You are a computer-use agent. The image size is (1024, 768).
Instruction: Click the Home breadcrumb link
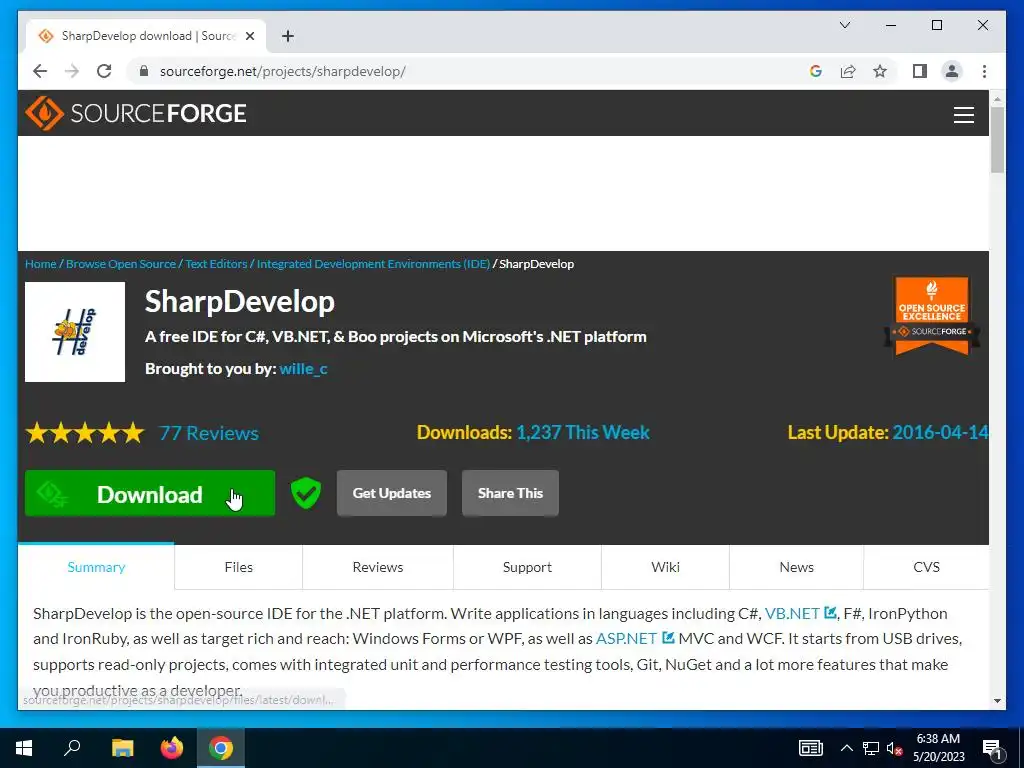(40, 264)
